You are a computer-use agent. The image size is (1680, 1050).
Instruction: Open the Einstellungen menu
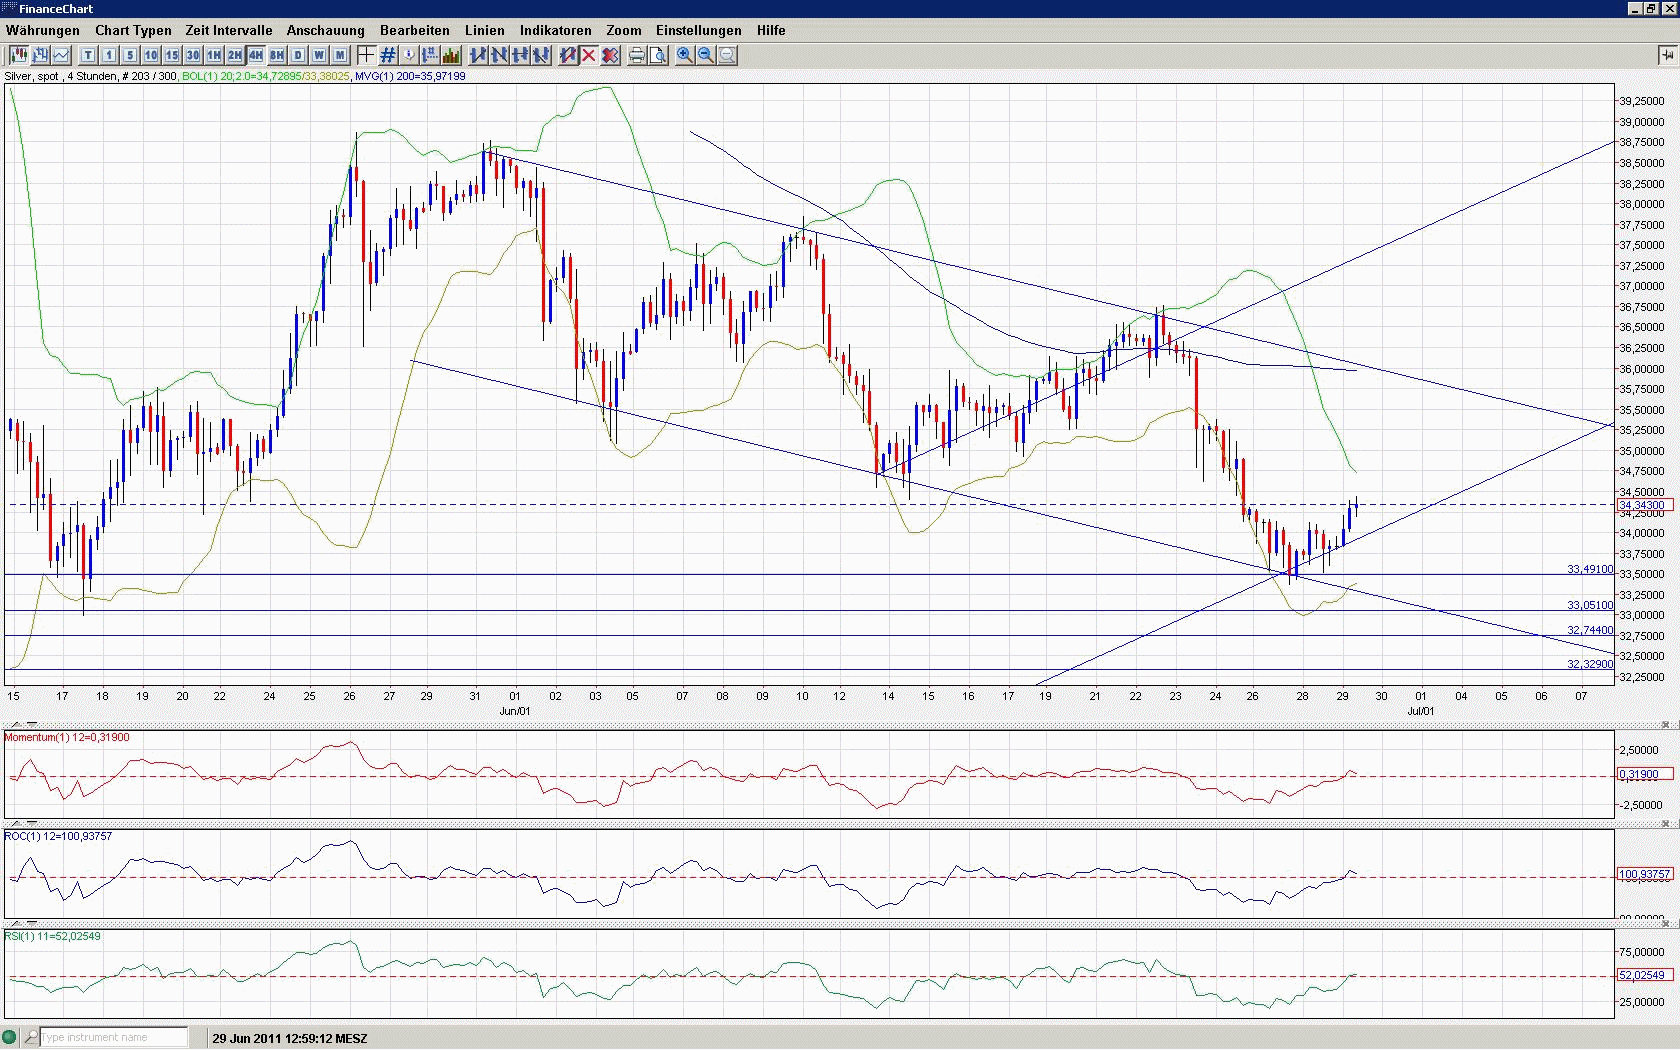pyautogui.click(x=699, y=30)
